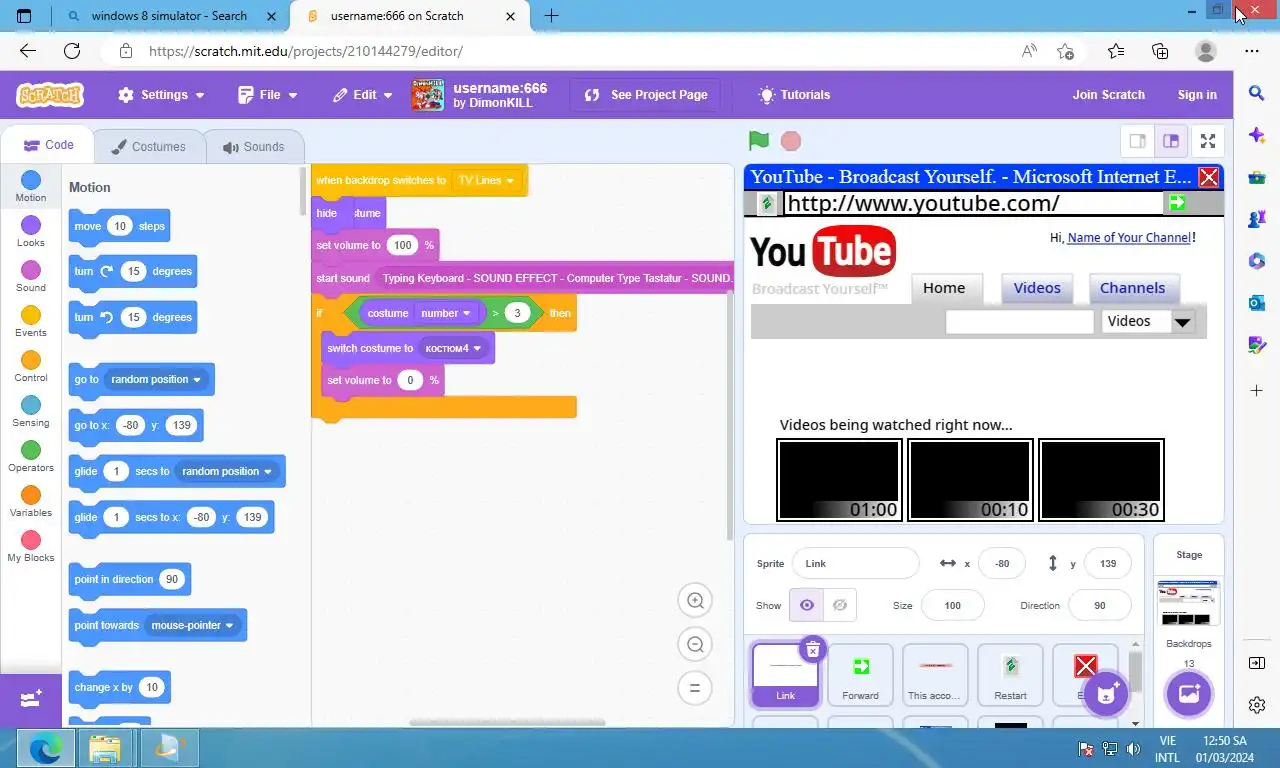Add this page to favorites star
The height and width of the screenshot is (768, 1280).
1066,51
